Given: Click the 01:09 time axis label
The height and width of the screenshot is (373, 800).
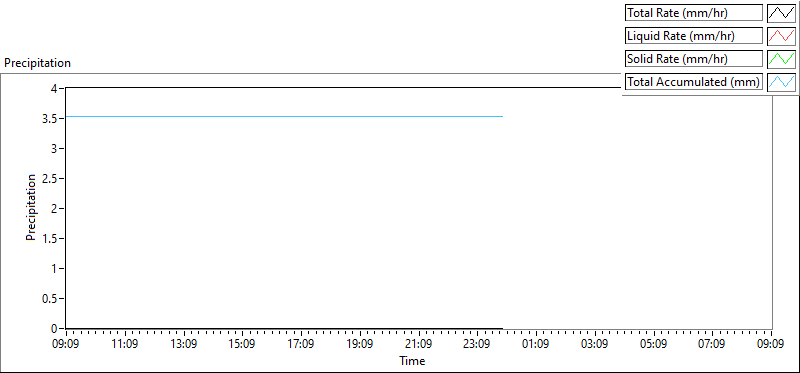Looking at the screenshot, I should point(536,344).
